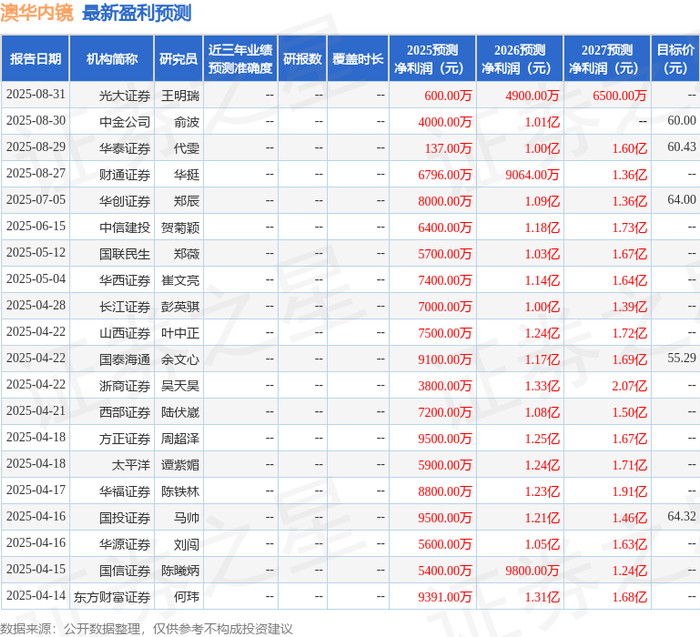Image resolution: width=700 pixels, height=637 pixels.
Task: Click date 2025-05-12
Action: 36,253
